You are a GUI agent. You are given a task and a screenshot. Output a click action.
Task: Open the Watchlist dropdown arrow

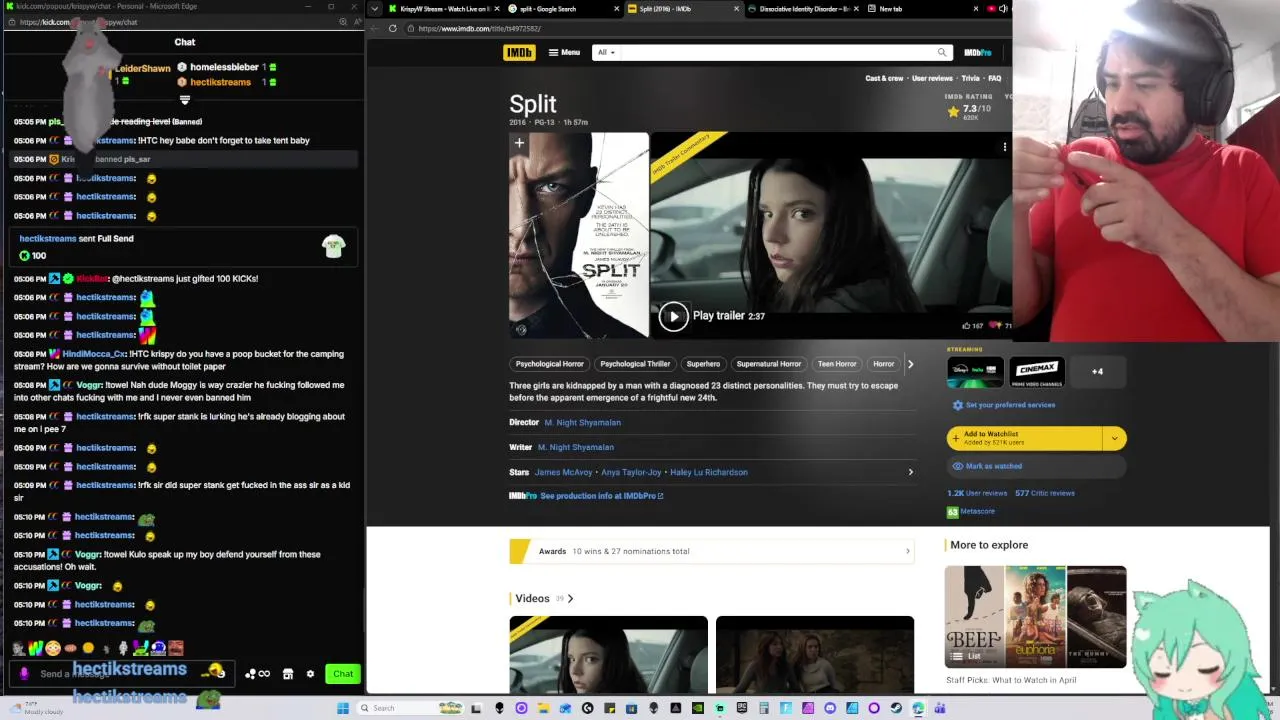point(1114,438)
